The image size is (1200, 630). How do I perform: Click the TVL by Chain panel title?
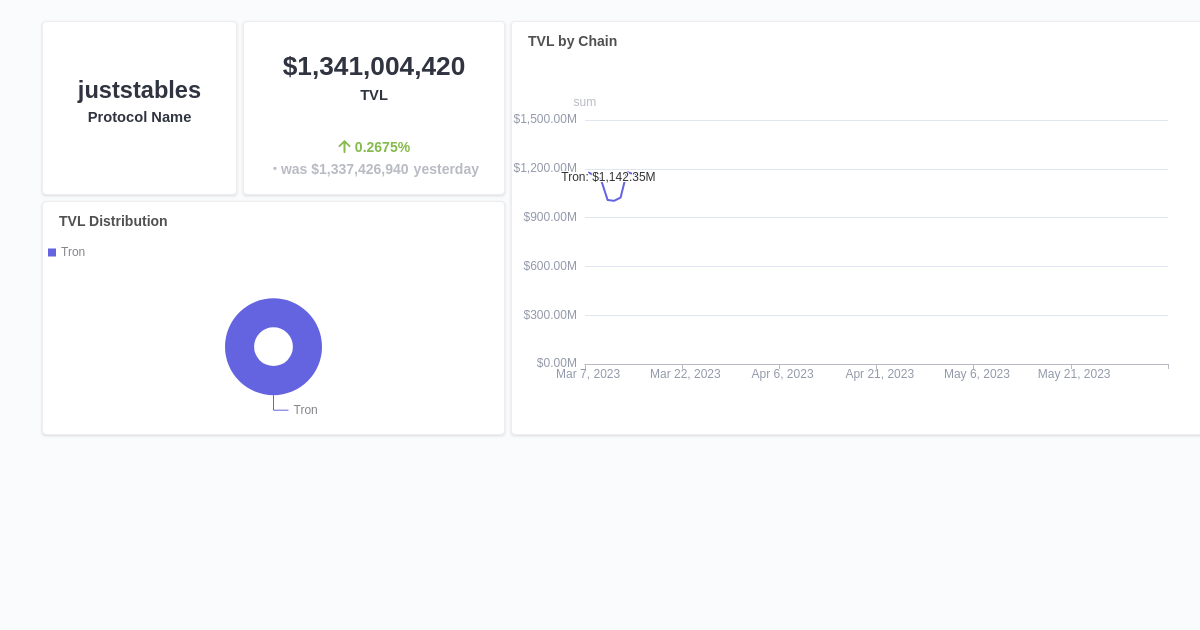click(x=572, y=41)
